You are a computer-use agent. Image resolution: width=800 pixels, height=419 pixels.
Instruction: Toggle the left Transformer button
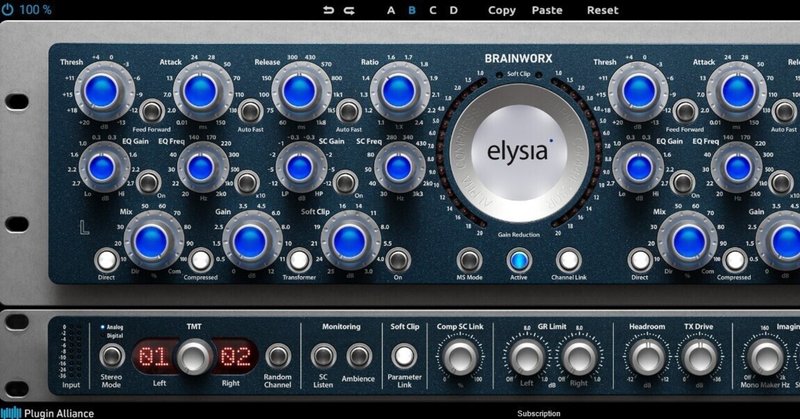coord(299,260)
